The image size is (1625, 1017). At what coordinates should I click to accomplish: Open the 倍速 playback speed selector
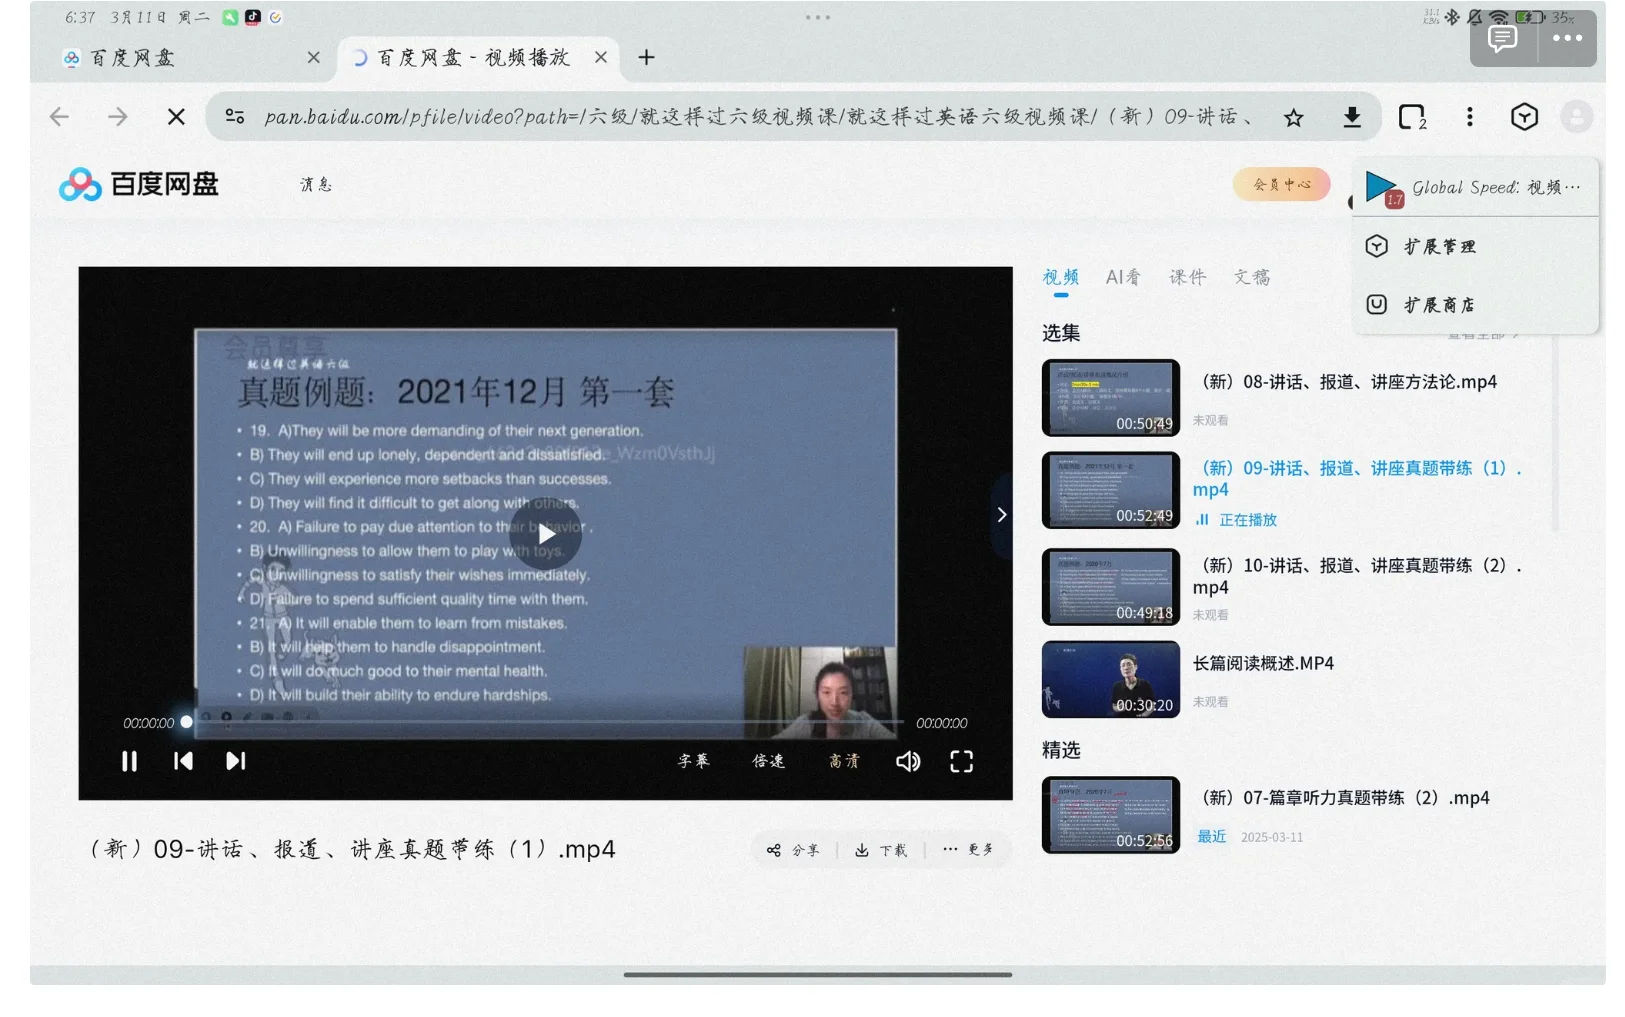point(768,761)
